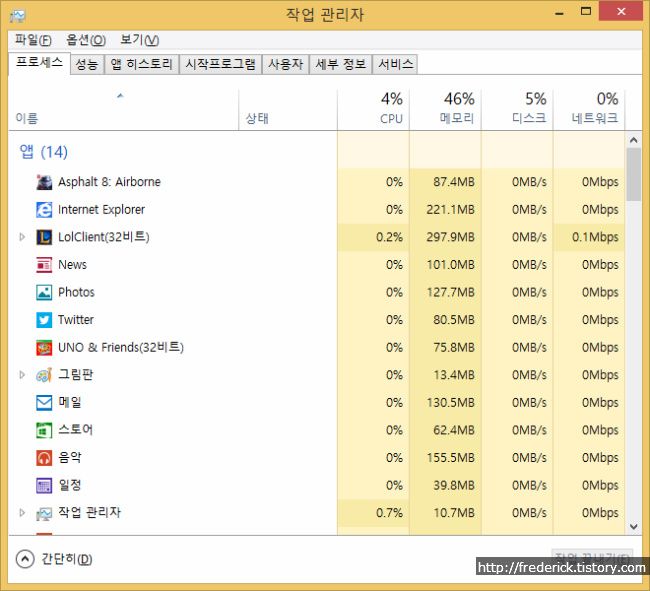Viewport: 650px width, 591px height.
Task: Click the LolClient app icon
Action: [44, 237]
